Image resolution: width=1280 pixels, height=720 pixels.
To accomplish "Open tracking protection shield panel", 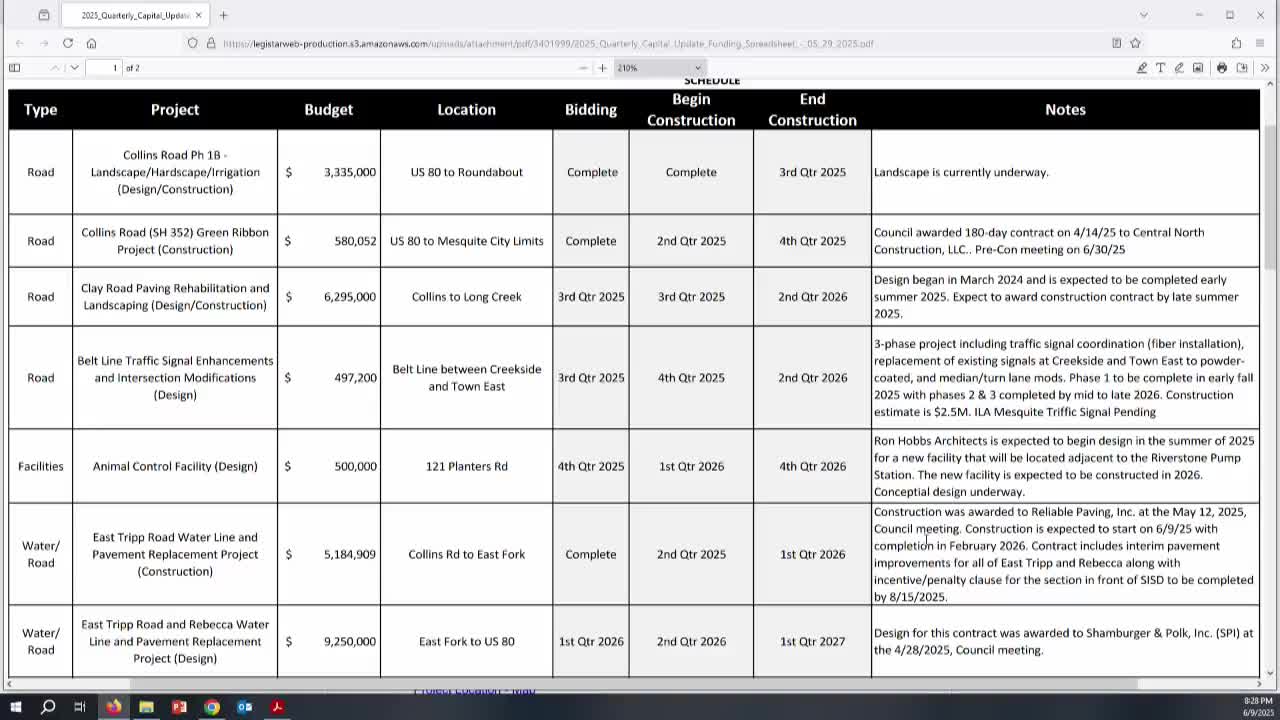I will point(193,43).
